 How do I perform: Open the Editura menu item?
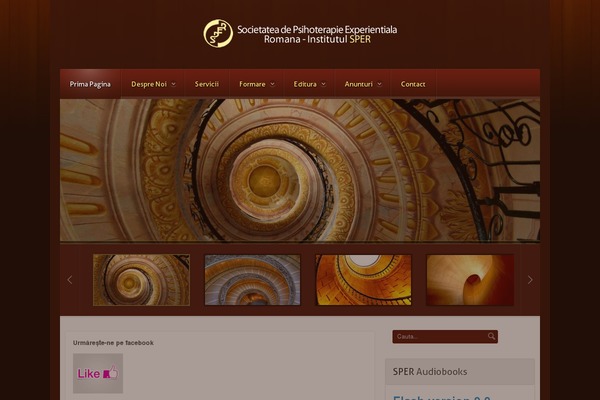305,84
